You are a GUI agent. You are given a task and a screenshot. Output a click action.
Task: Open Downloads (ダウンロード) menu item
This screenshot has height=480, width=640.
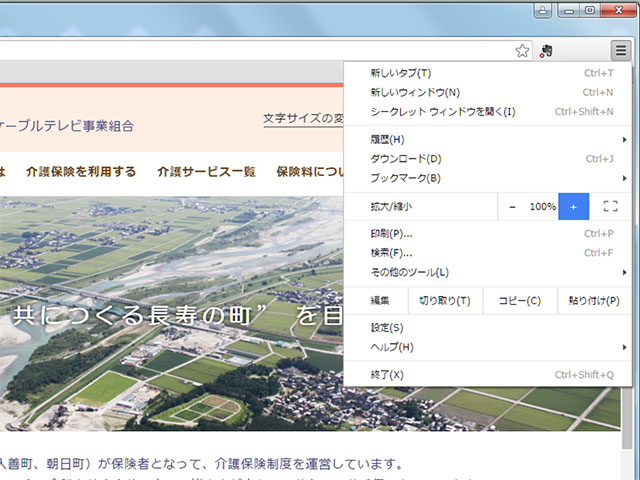488,159
